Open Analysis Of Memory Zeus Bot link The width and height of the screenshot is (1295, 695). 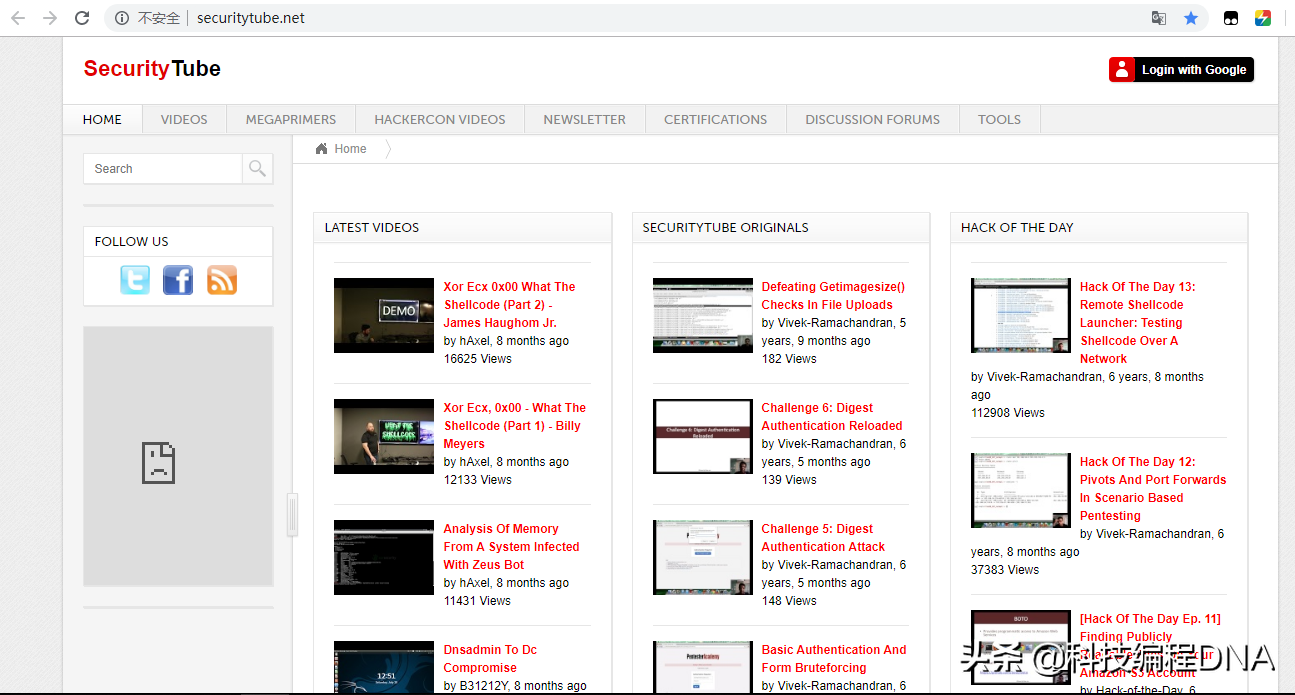[x=512, y=547]
